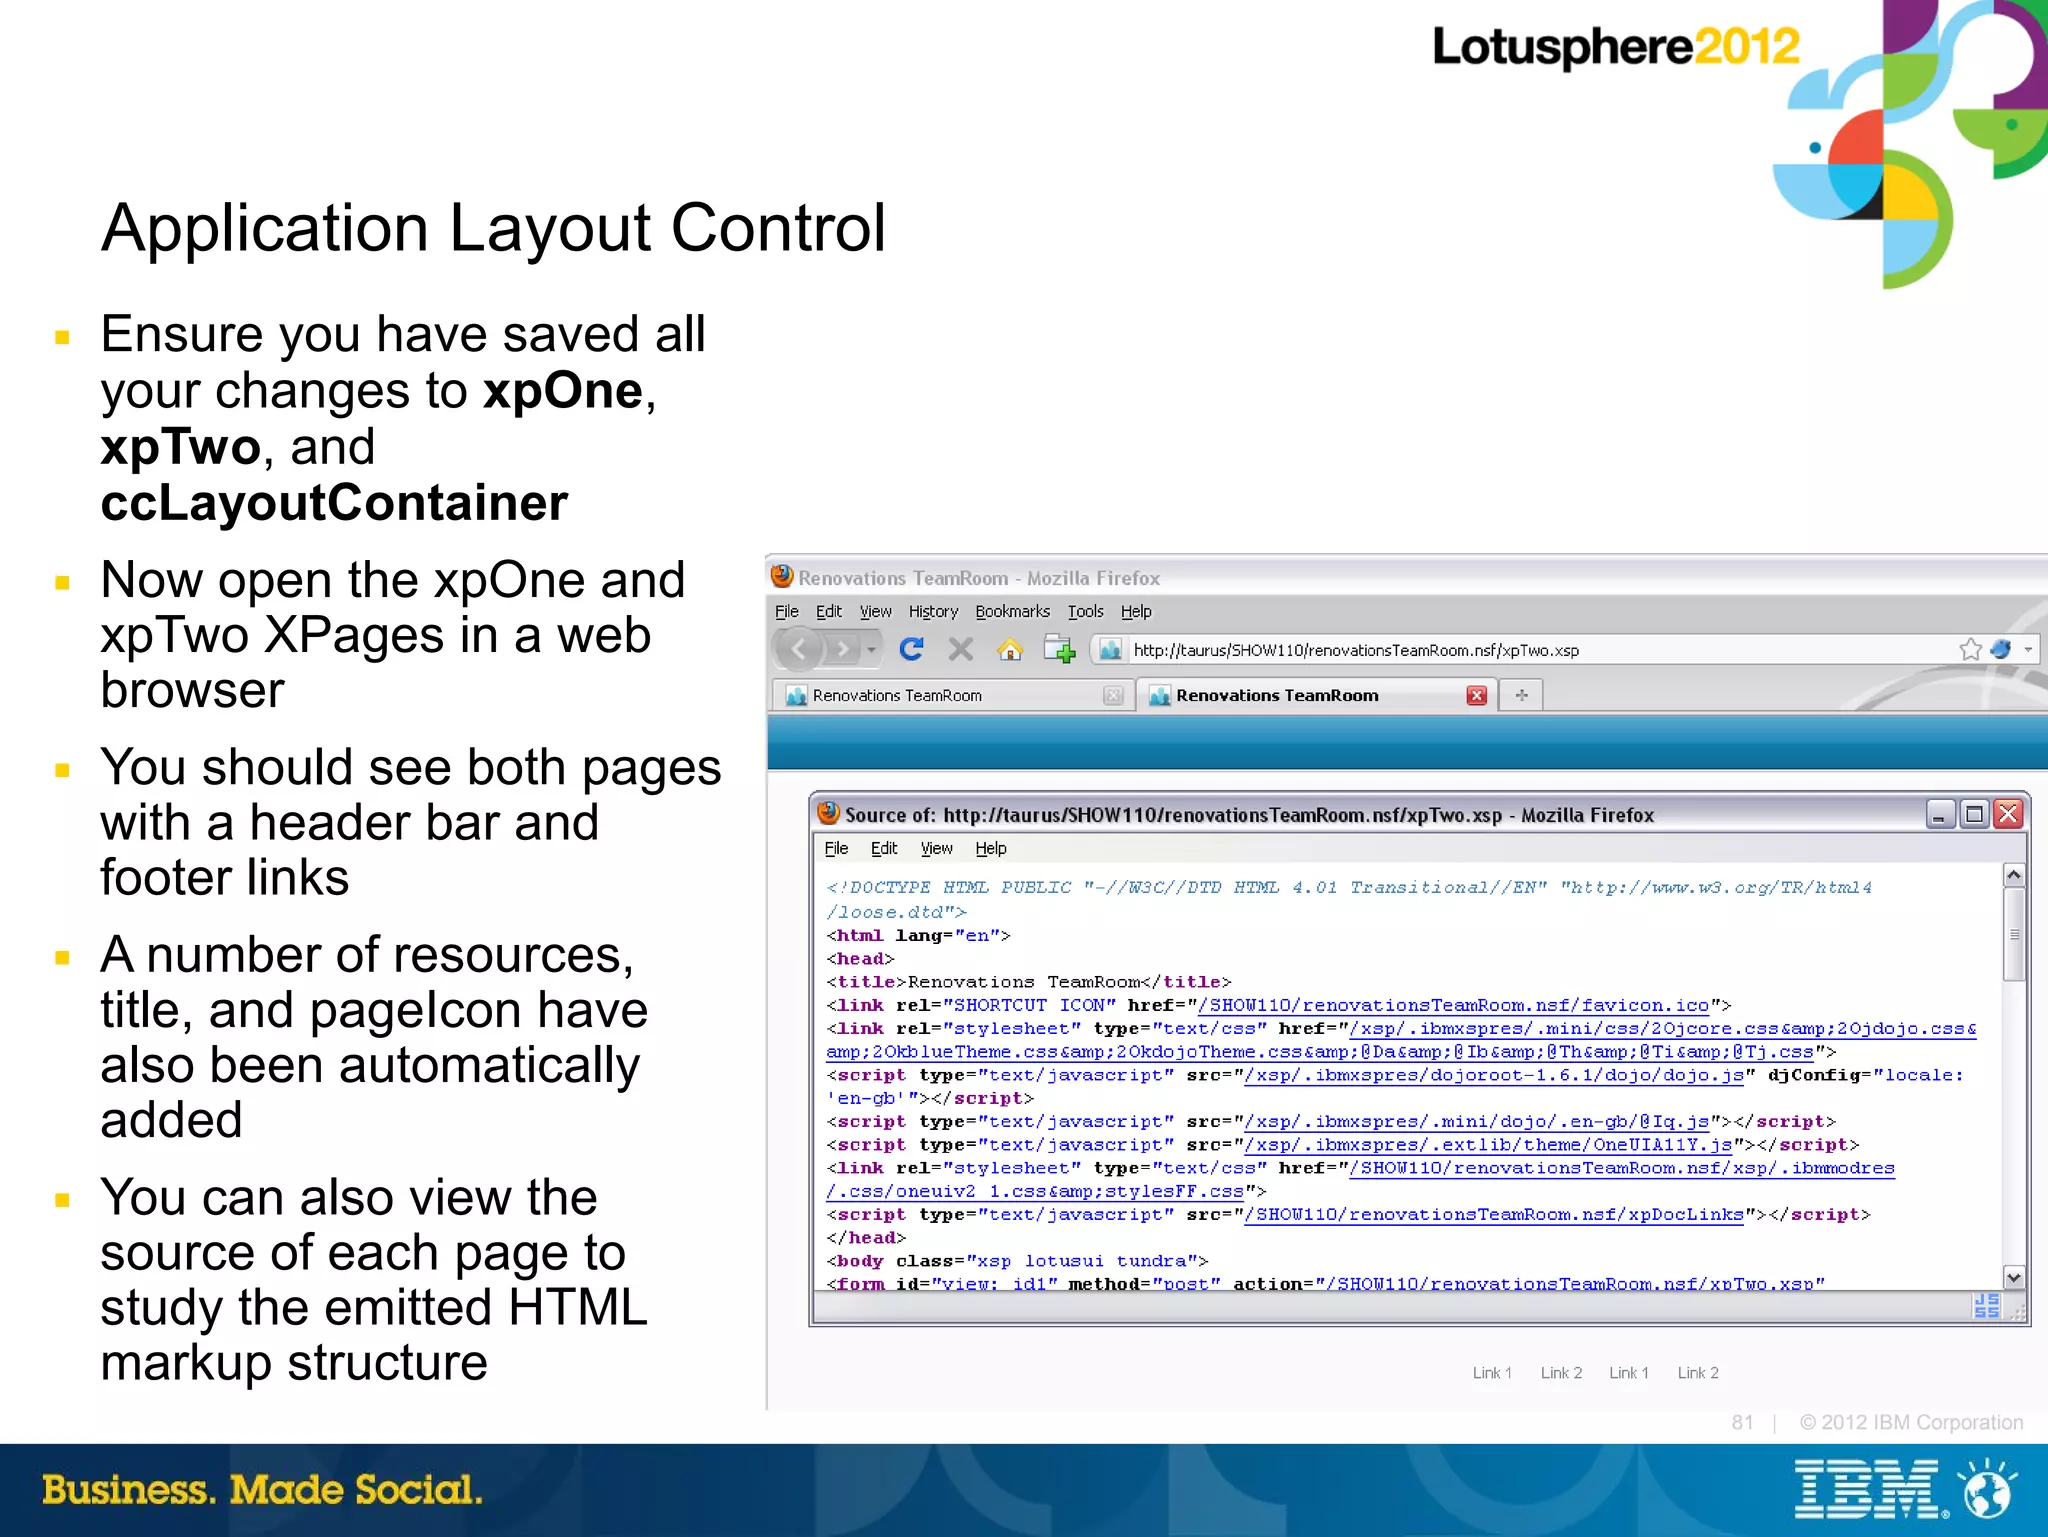Click the site favicon in the address bar
The image size is (2048, 1537).
[x=1110, y=650]
